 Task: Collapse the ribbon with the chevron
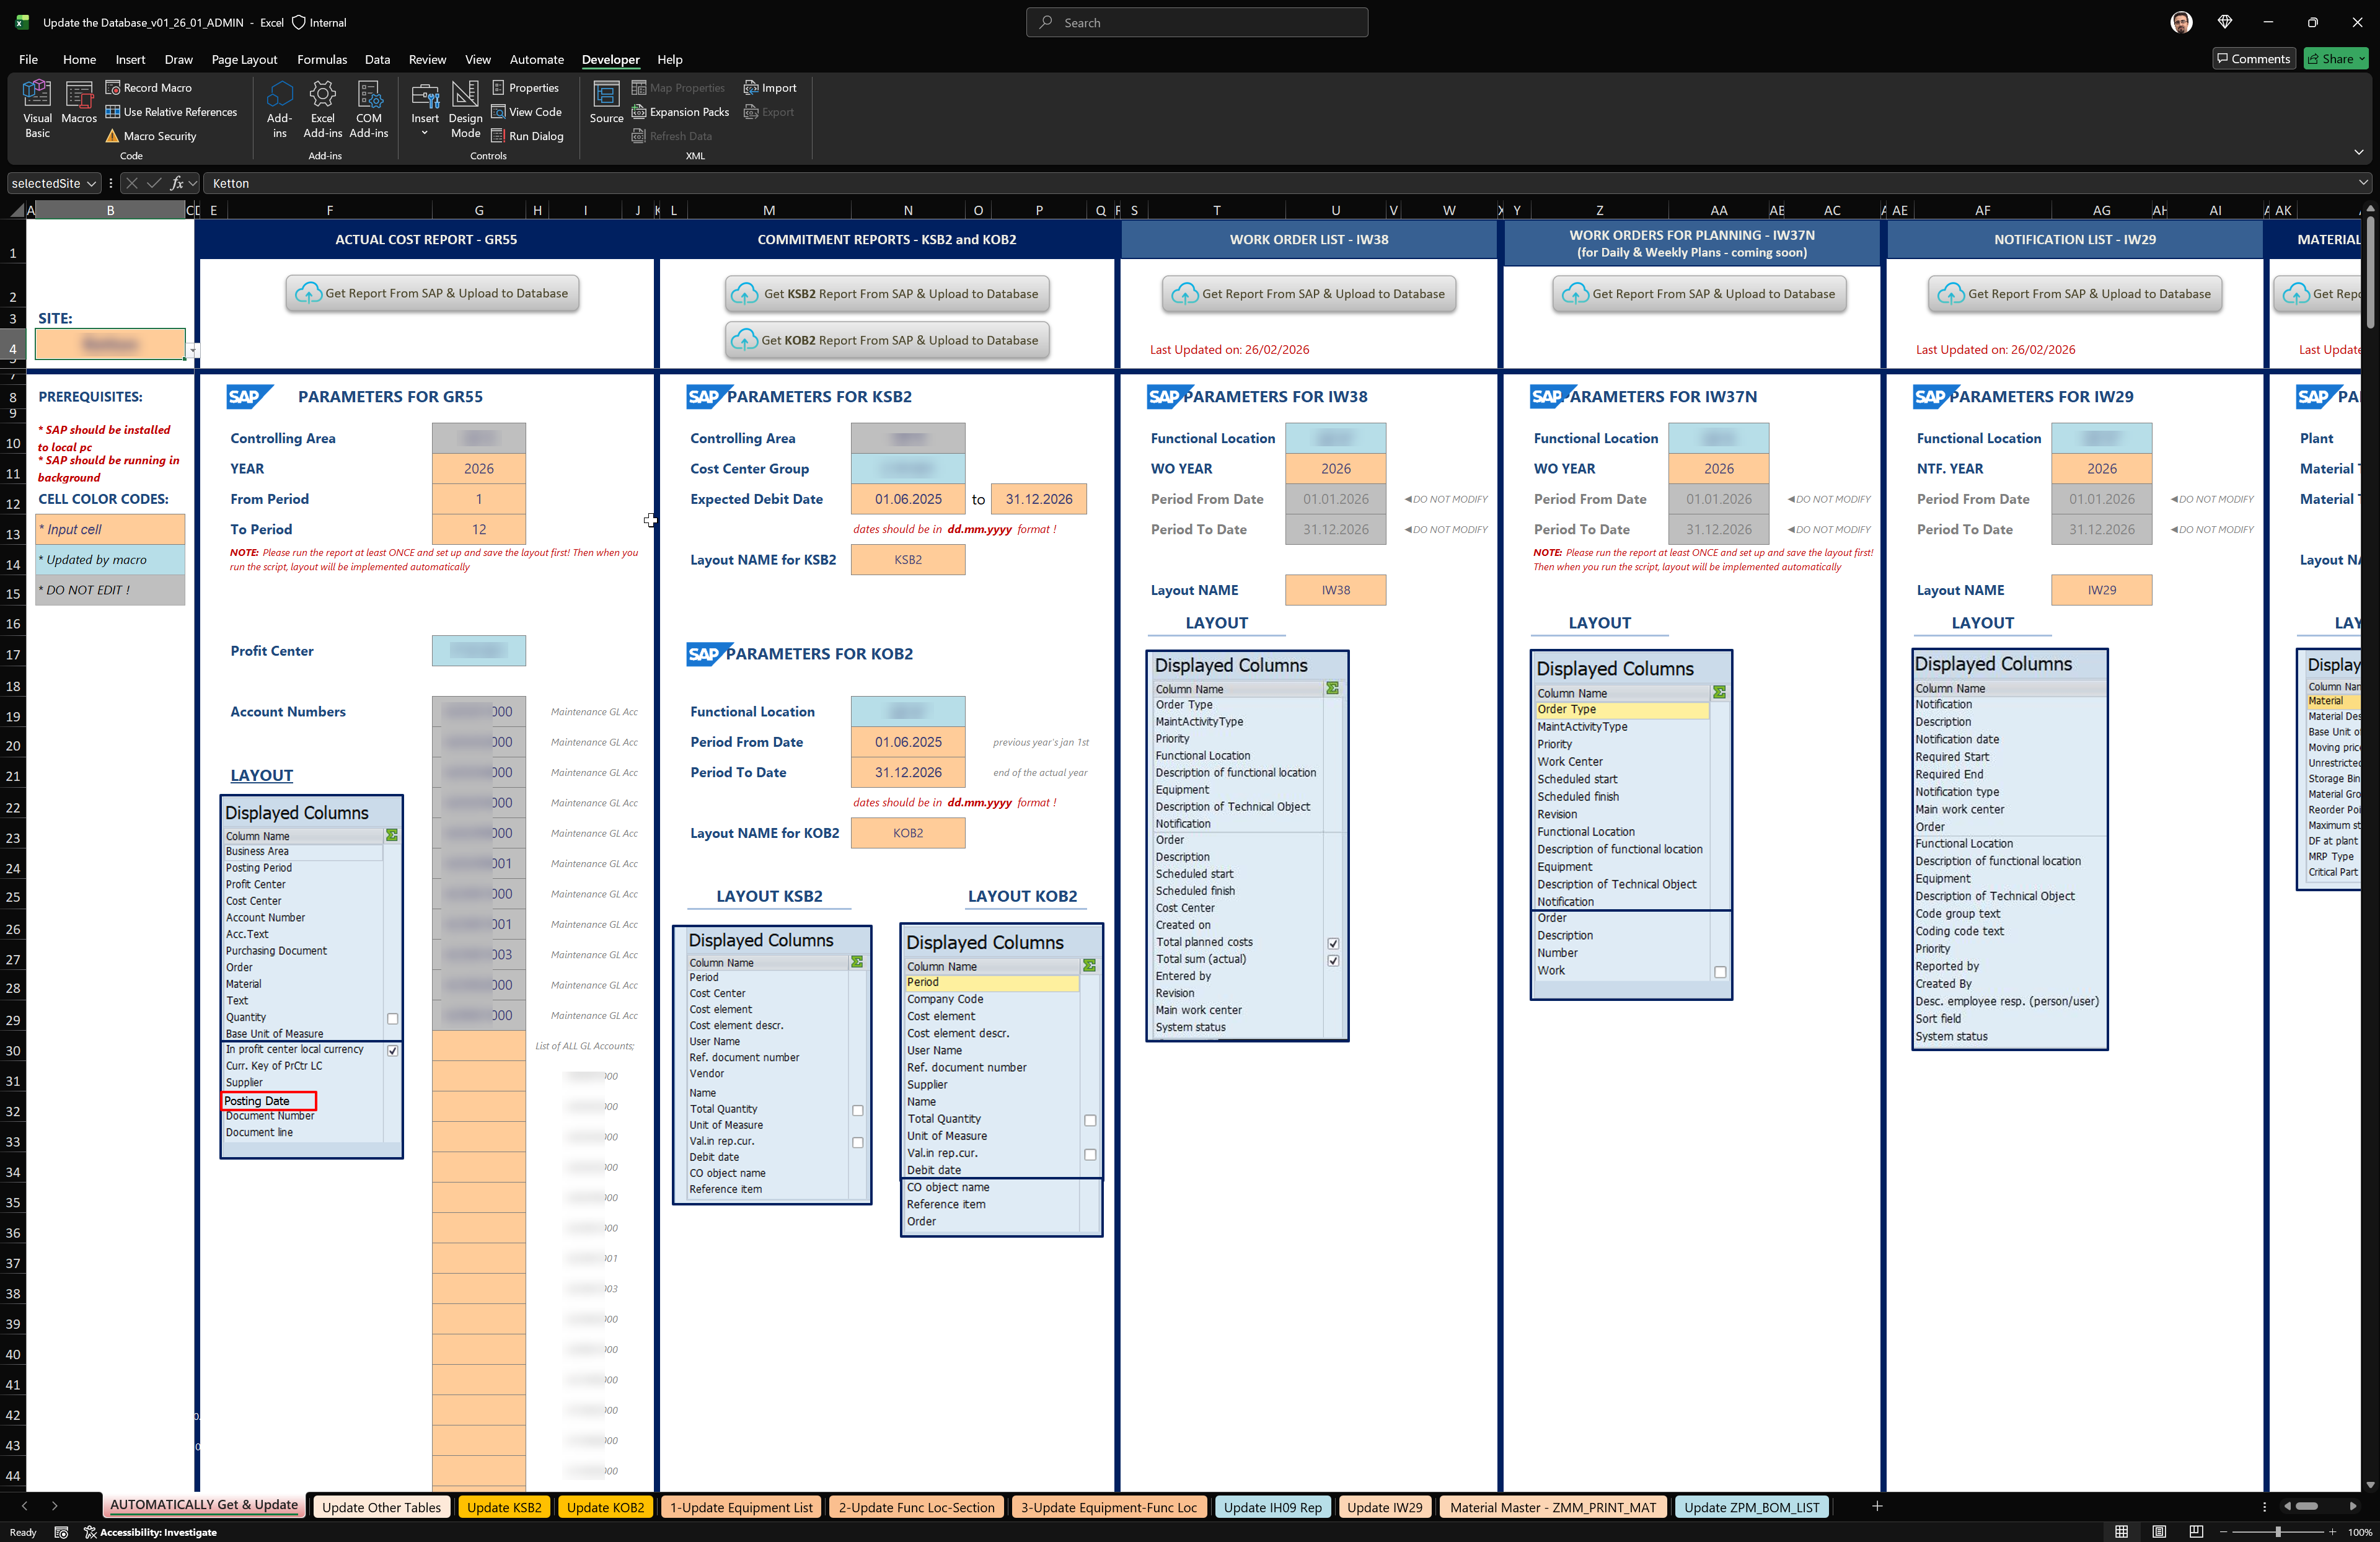click(x=2360, y=152)
